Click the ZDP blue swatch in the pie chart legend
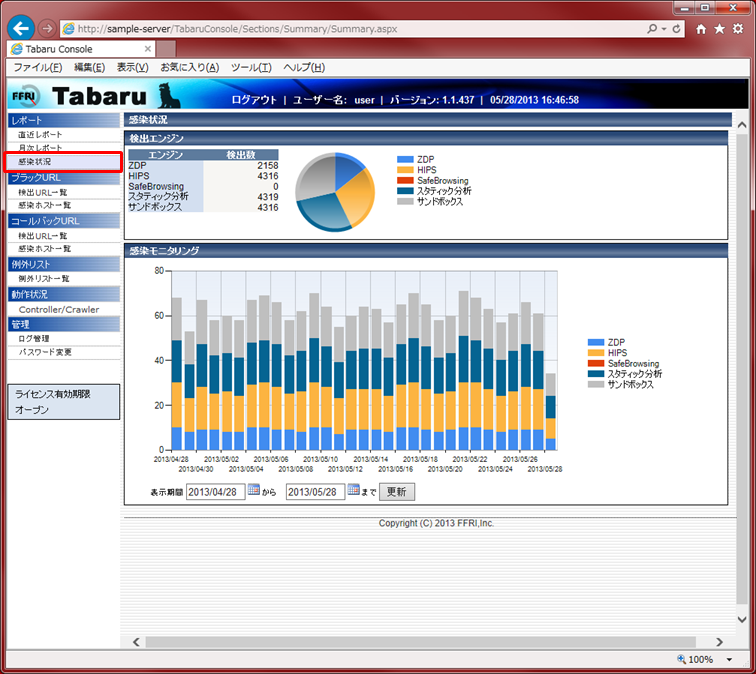The height and width of the screenshot is (674, 756). (405, 159)
